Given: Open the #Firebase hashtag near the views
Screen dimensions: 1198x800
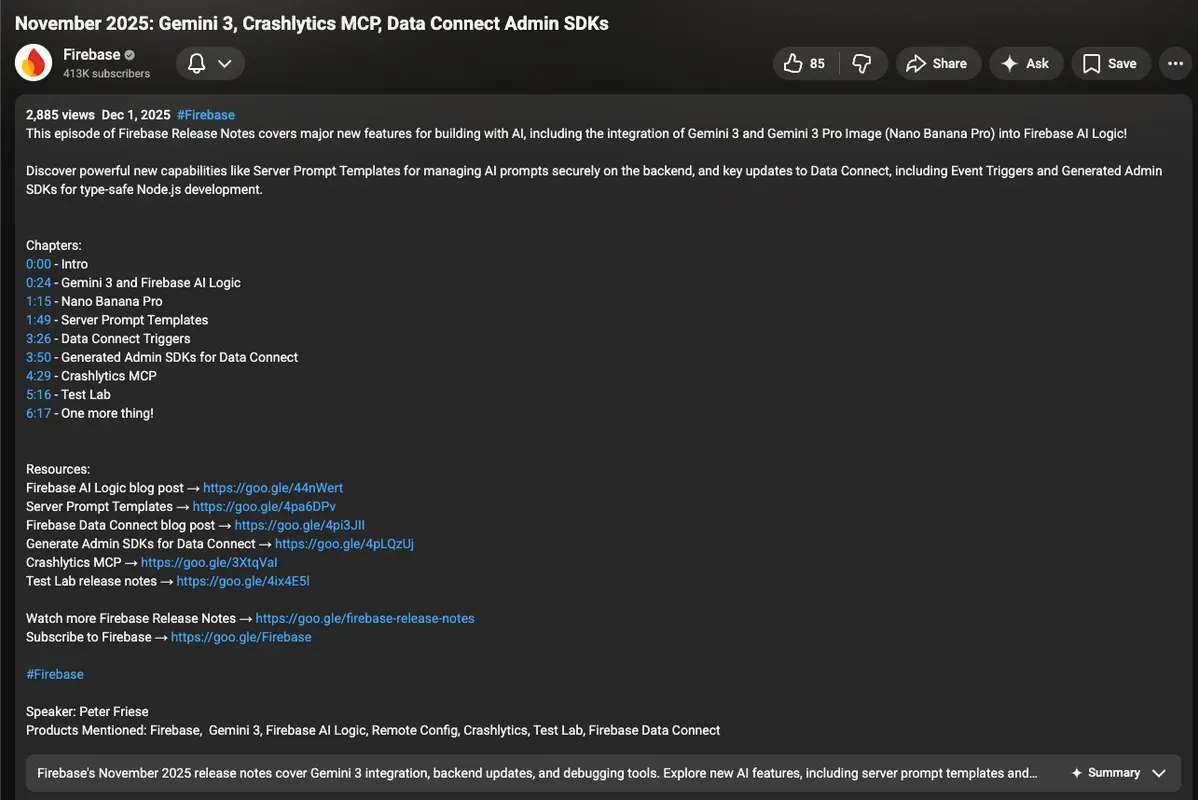Looking at the screenshot, I should coord(208,113).
